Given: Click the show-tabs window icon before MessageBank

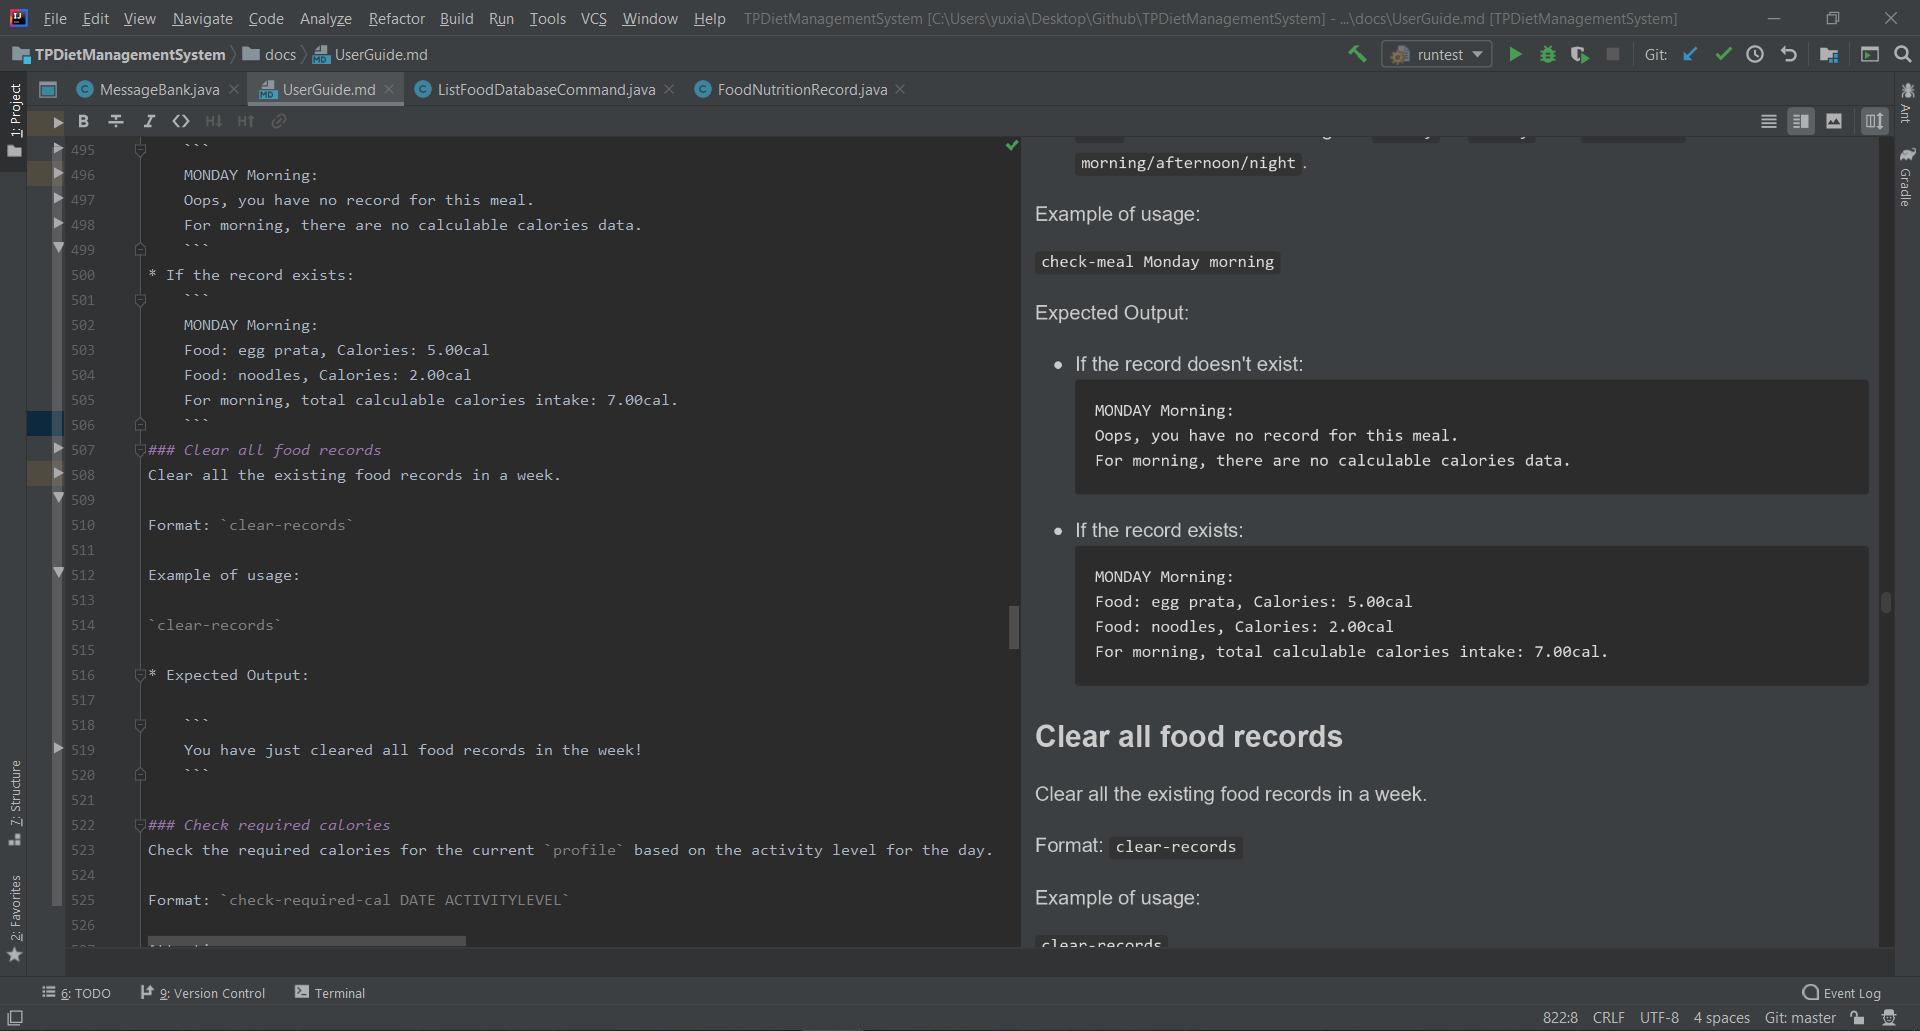Looking at the screenshot, I should [47, 89].
